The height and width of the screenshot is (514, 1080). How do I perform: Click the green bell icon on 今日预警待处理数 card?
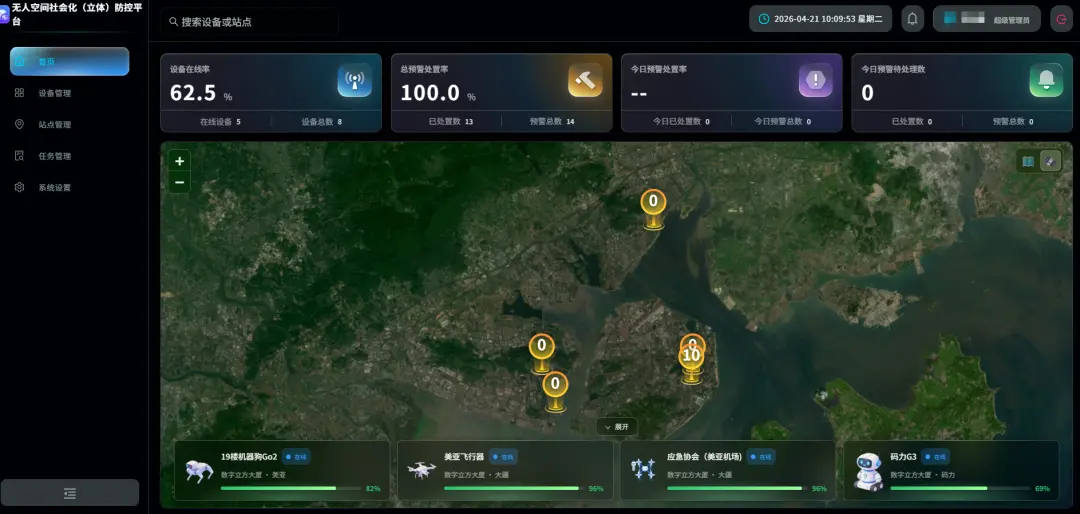pyautogui.click(x=1045, y=80)
